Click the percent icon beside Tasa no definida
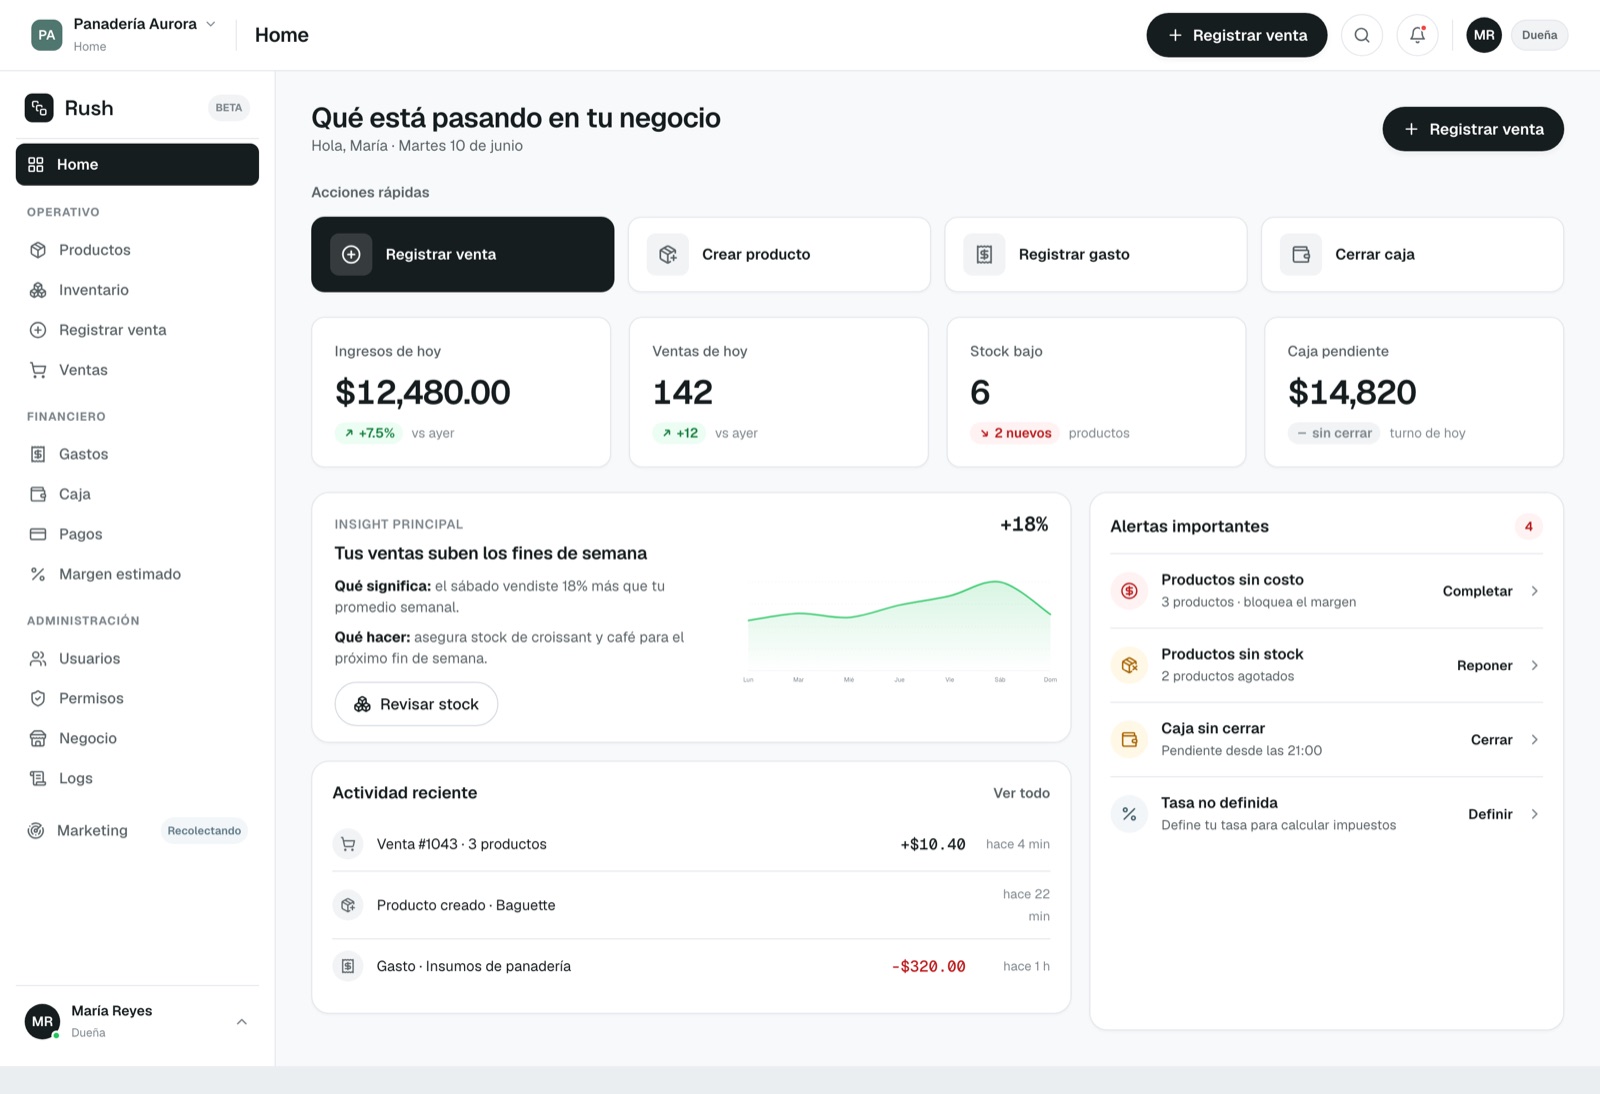The width and height of the screenshot is (1600, 1094). coord(1129,814)
